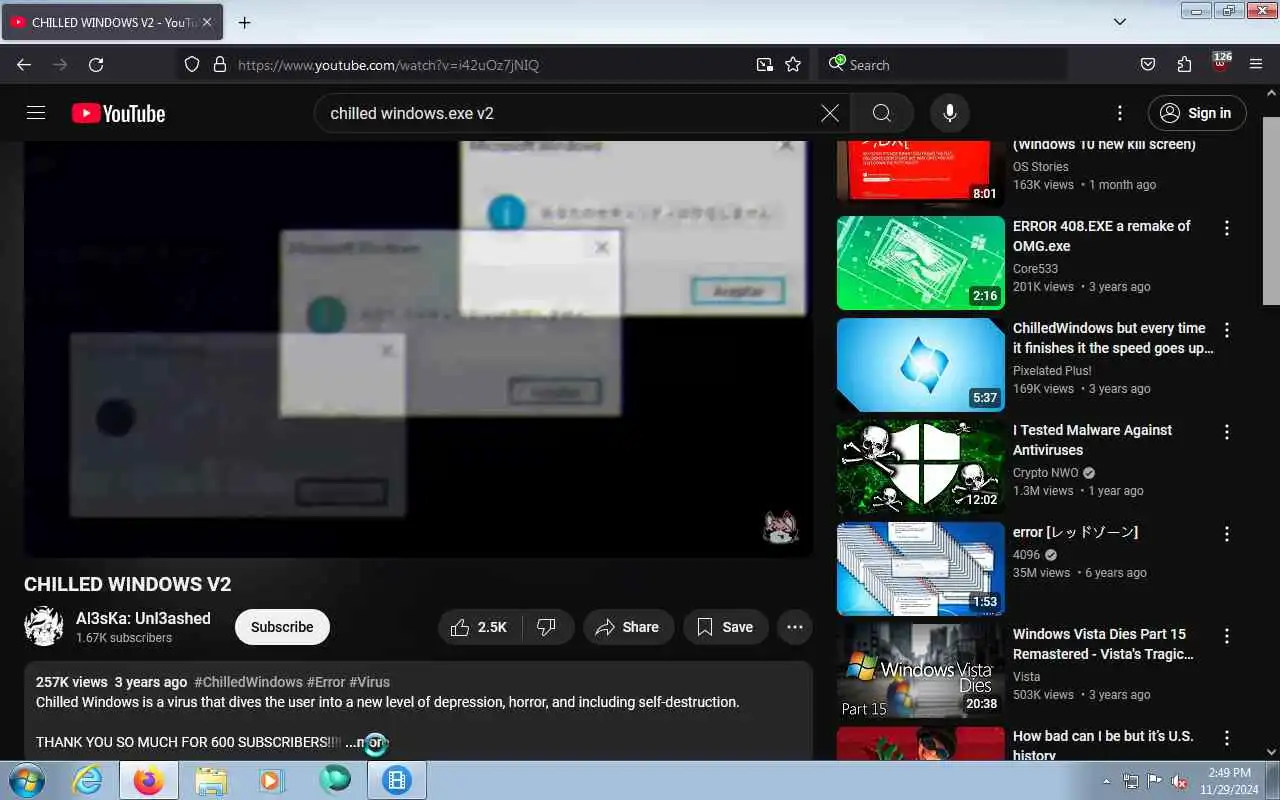Viewport: 1280px width, 800px height.
Task: Click the Crypto NWO channel name
Action: (x=1045, y=473)
